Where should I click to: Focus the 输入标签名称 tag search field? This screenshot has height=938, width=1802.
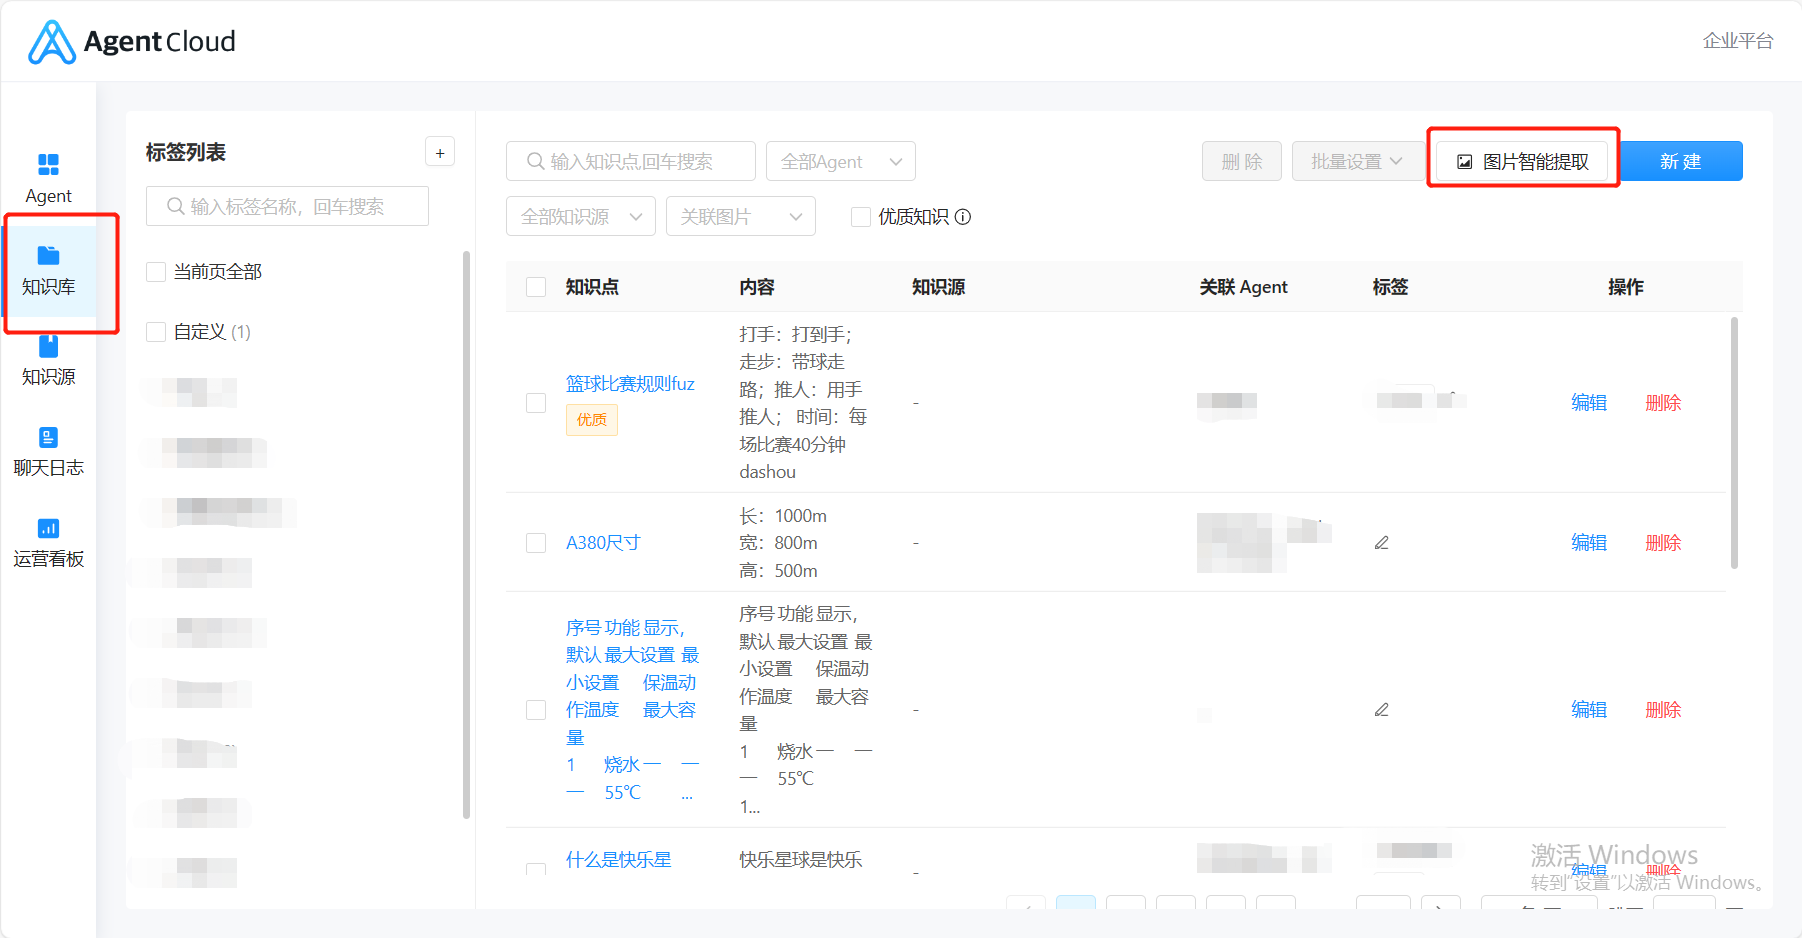coord(287,206)
